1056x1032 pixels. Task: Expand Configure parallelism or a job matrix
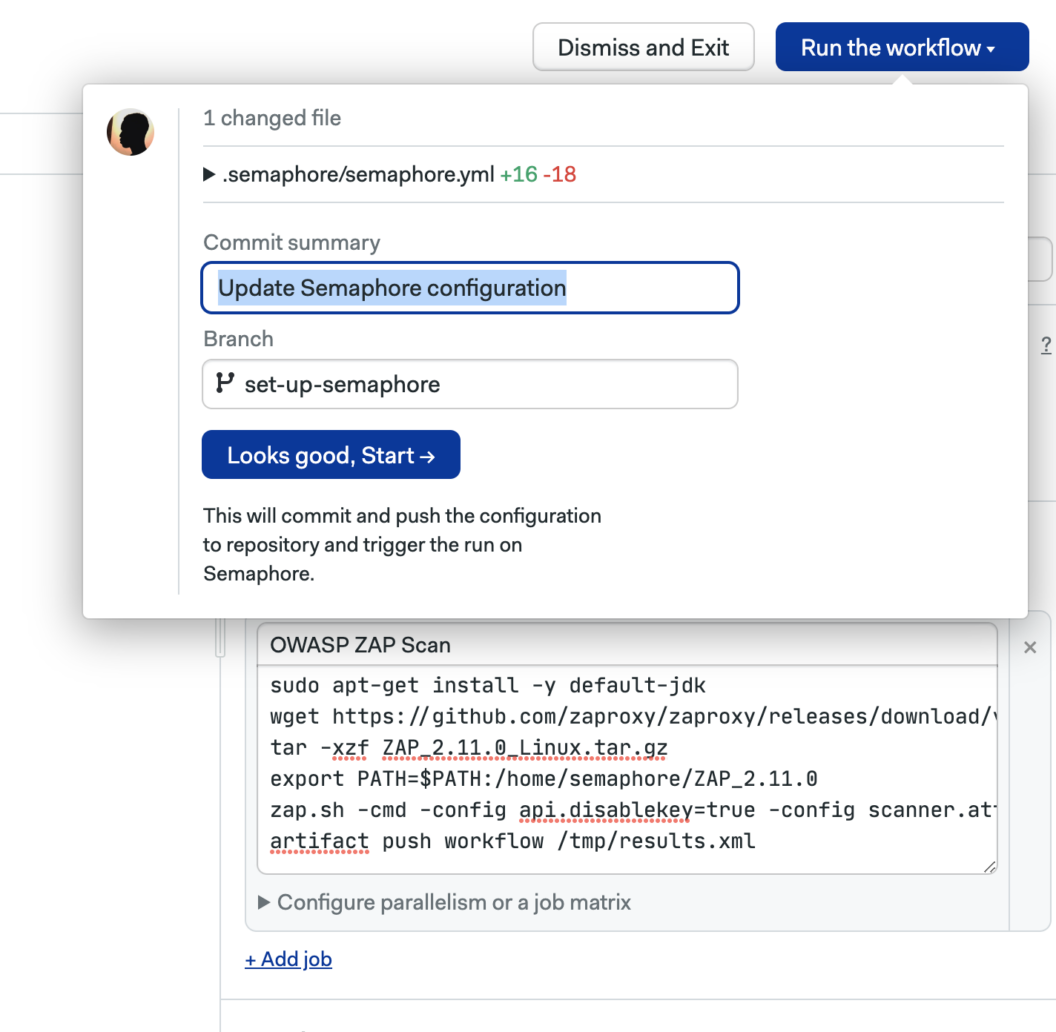pos(444,902)
